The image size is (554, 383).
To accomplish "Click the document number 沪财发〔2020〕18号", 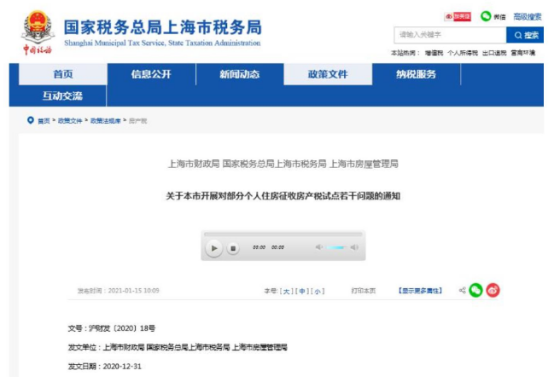I will 122,329.
